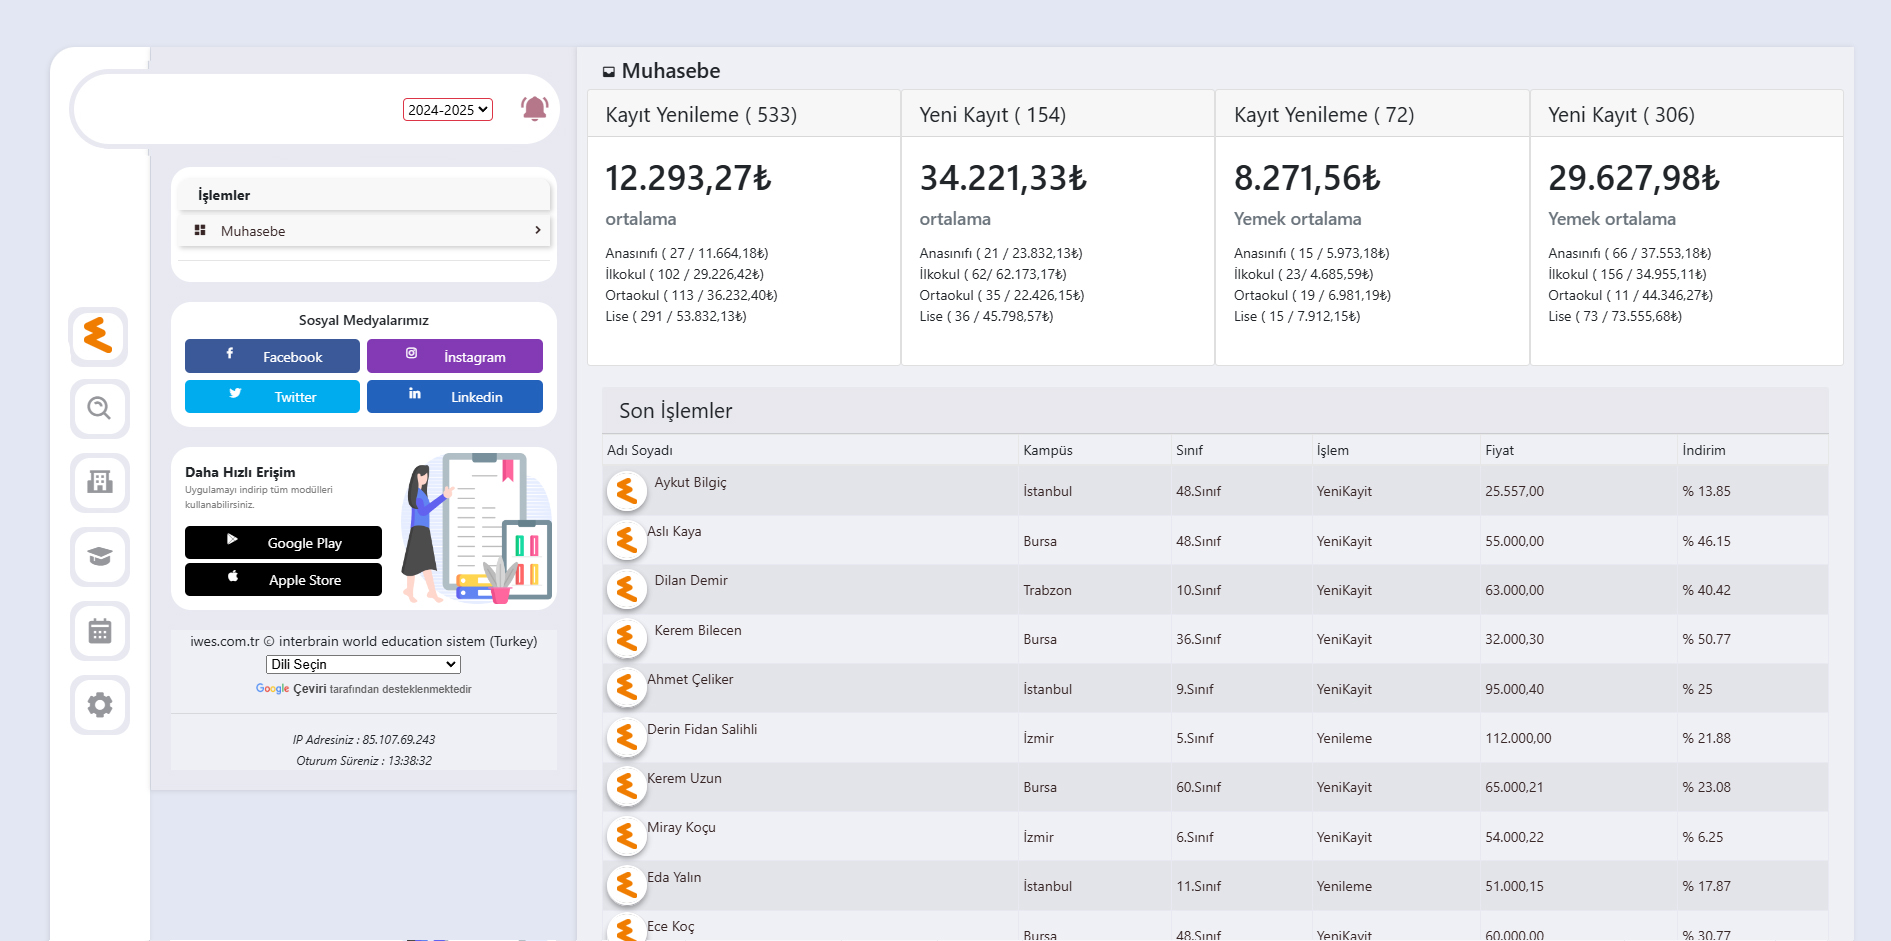
Task: Click Lise ( 291 / 53.832,13₺) line
Action: coord(676,316)
